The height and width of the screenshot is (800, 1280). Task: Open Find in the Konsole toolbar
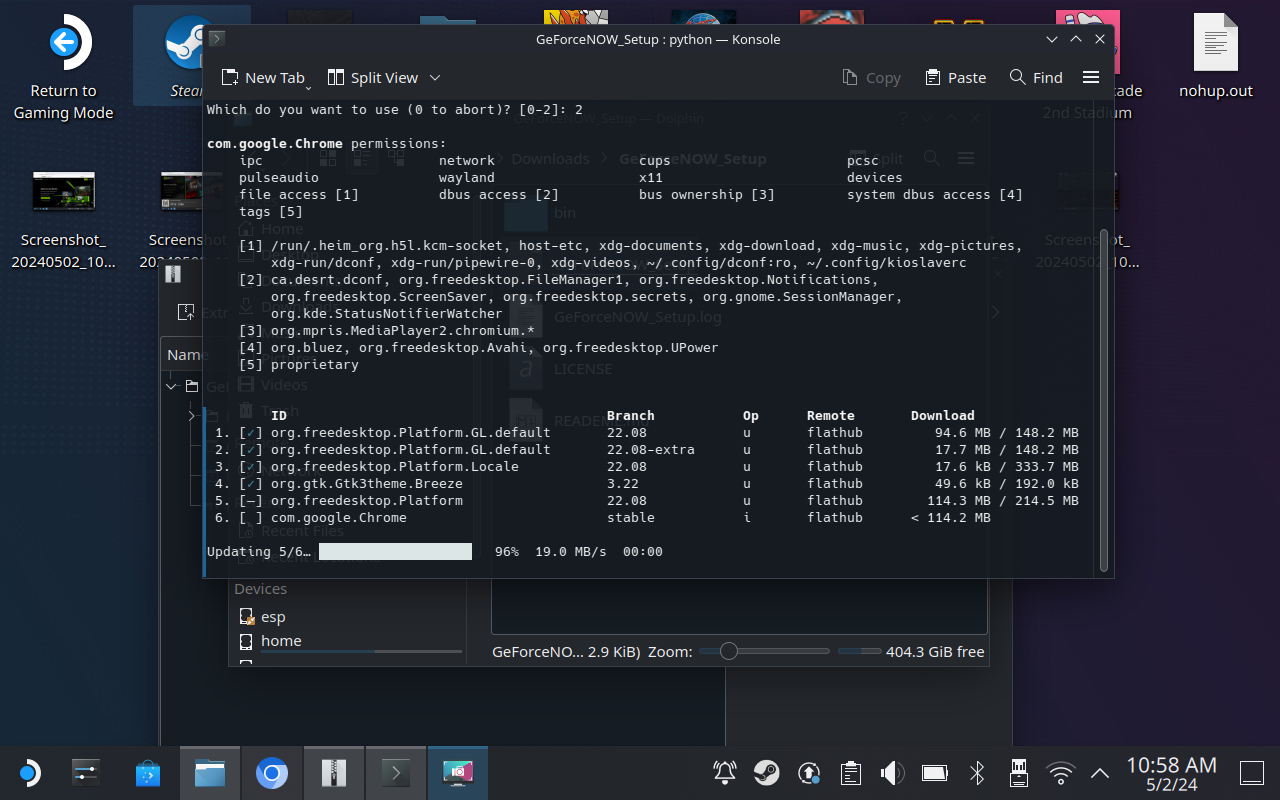pyautogui.click(x=1036, y=77)
